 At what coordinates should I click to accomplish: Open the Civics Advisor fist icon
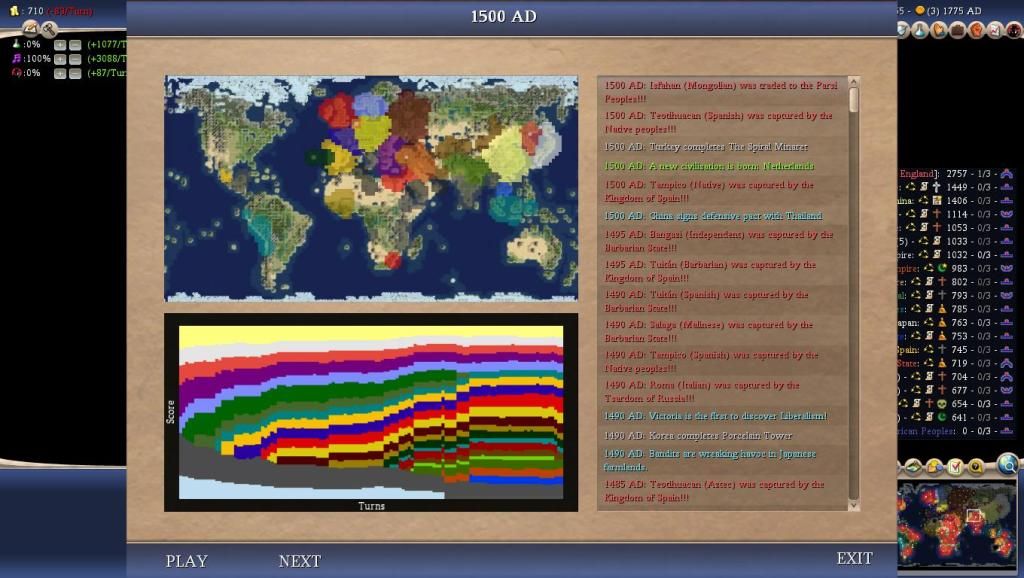(976, 30)
